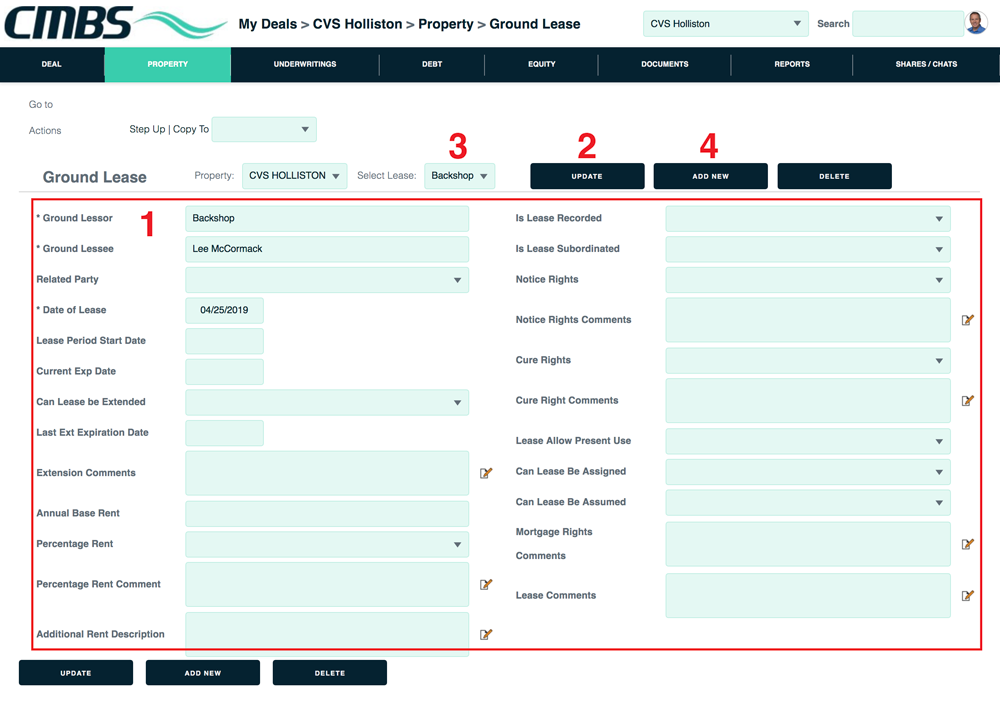Click the Annual Base Rent field

(327, 514)
